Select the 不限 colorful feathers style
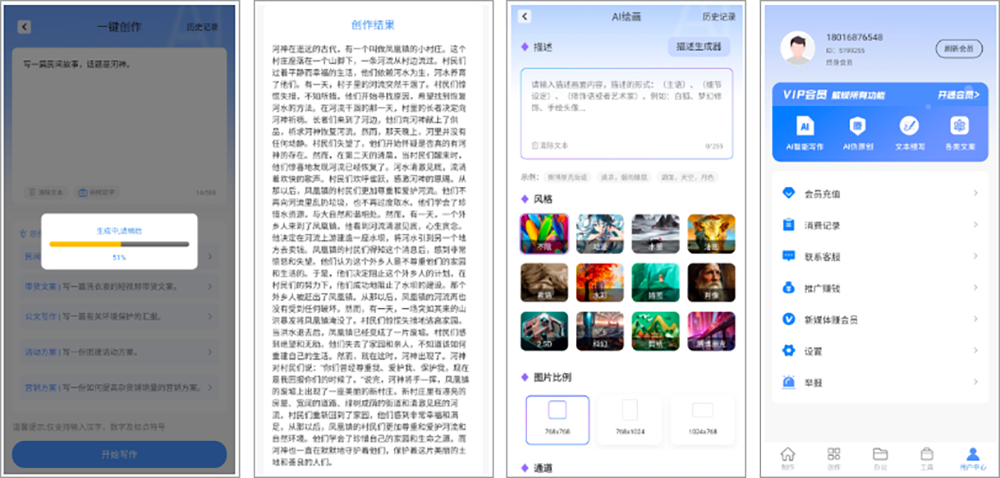The width and height of the screenshot is (1000, 478). pyautogui.click(x=544, y=234)
